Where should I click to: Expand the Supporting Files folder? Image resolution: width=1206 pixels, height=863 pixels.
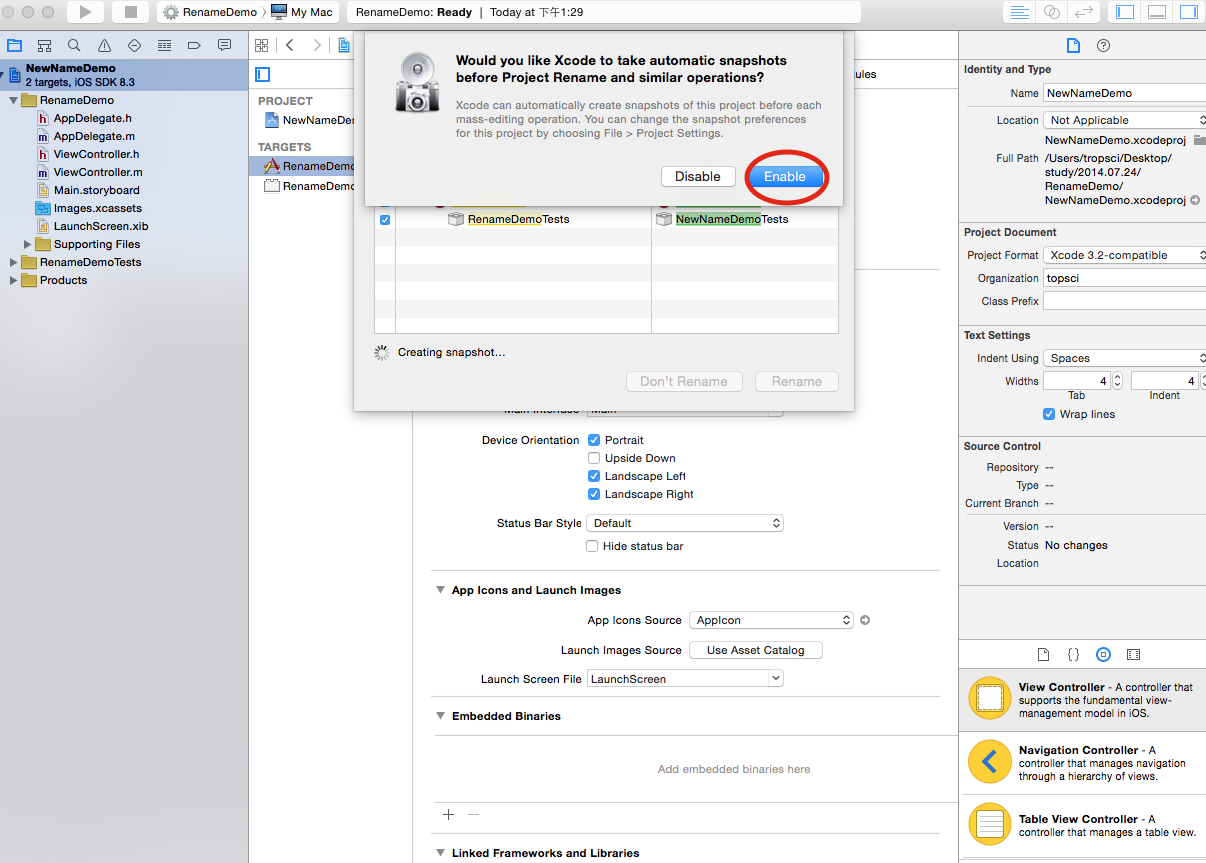click(29, 244)
